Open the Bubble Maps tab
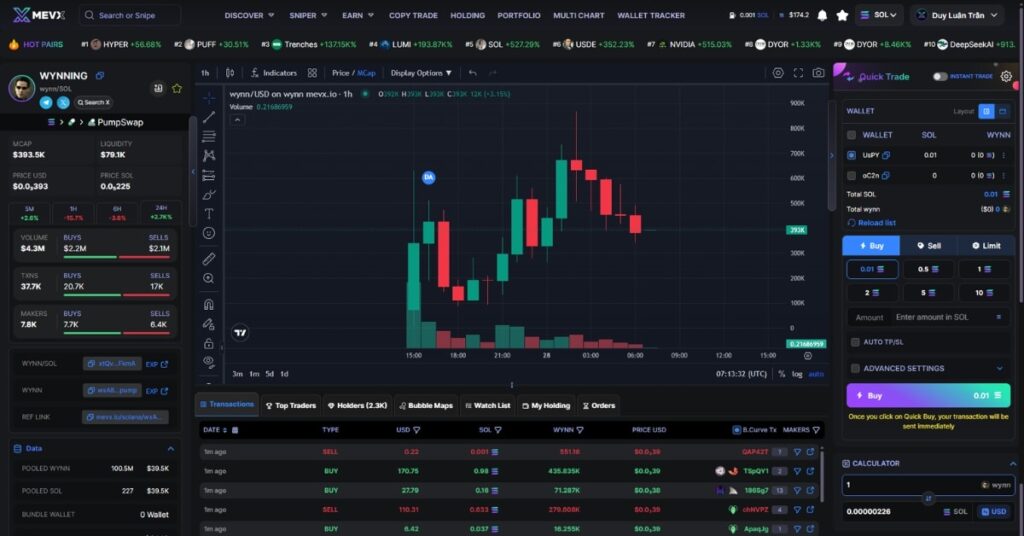1024x536 pixels. tap(426, 405)
